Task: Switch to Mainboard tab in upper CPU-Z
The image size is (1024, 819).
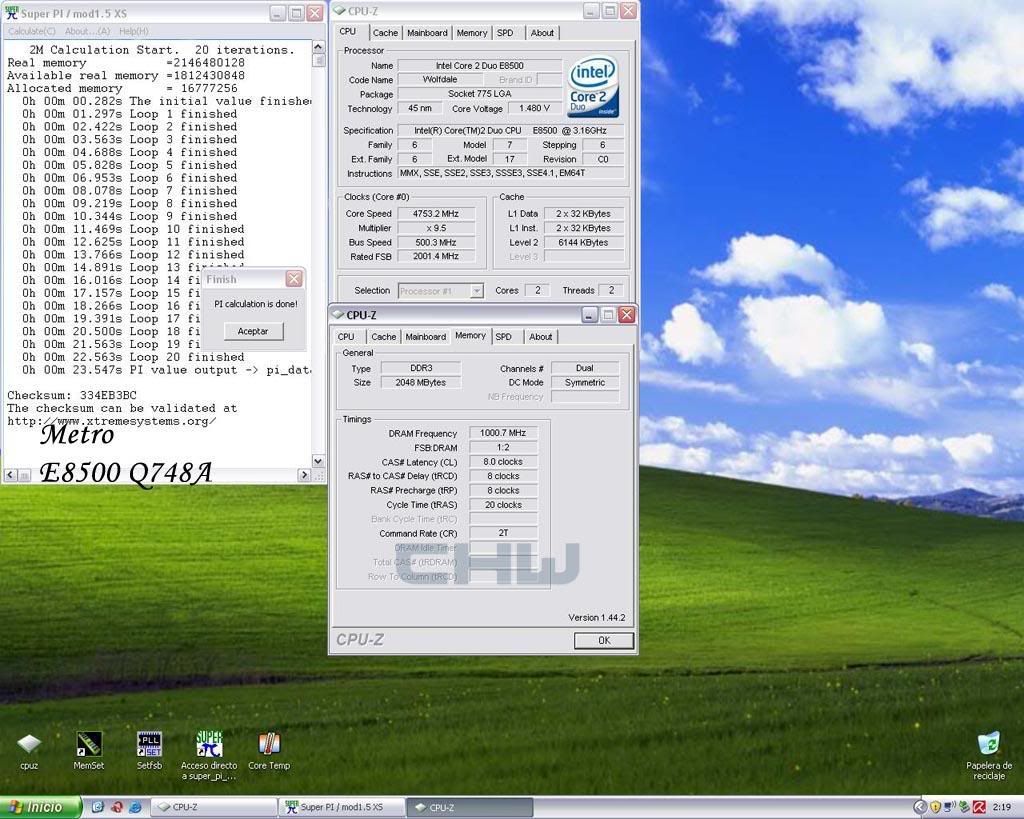Action: pos(427,33)
